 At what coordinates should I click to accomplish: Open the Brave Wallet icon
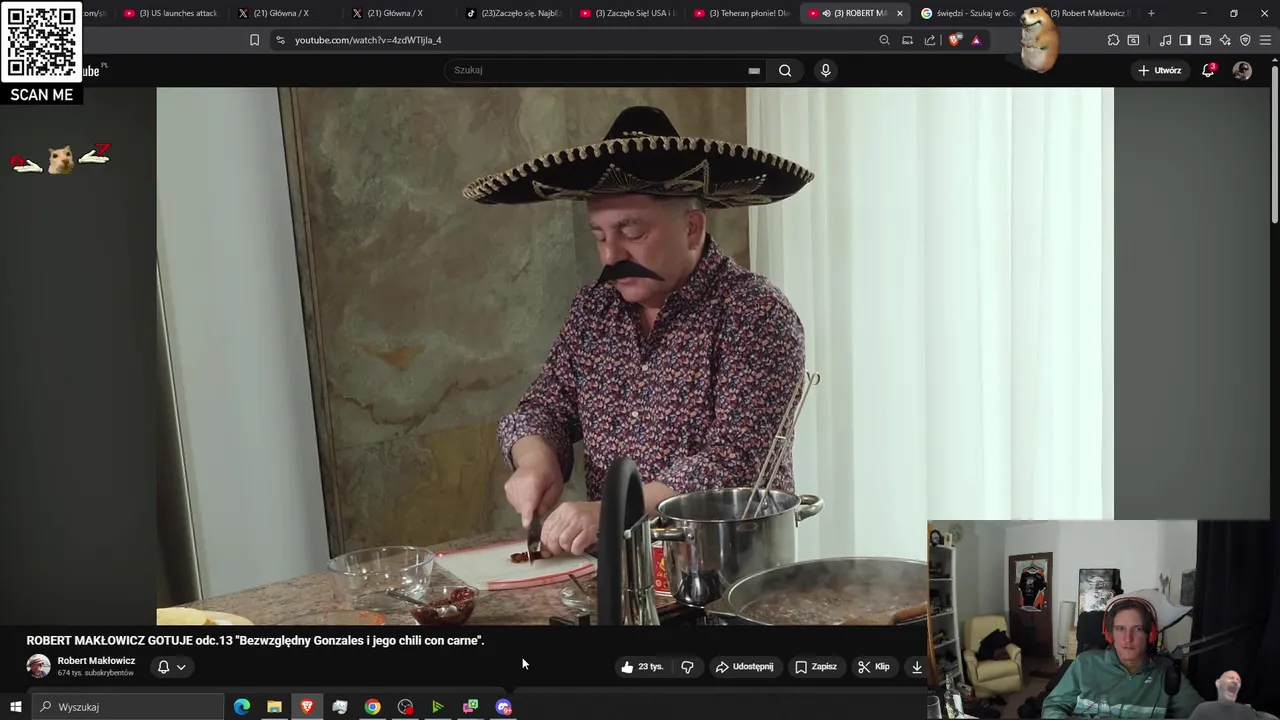coord(1205,40)
